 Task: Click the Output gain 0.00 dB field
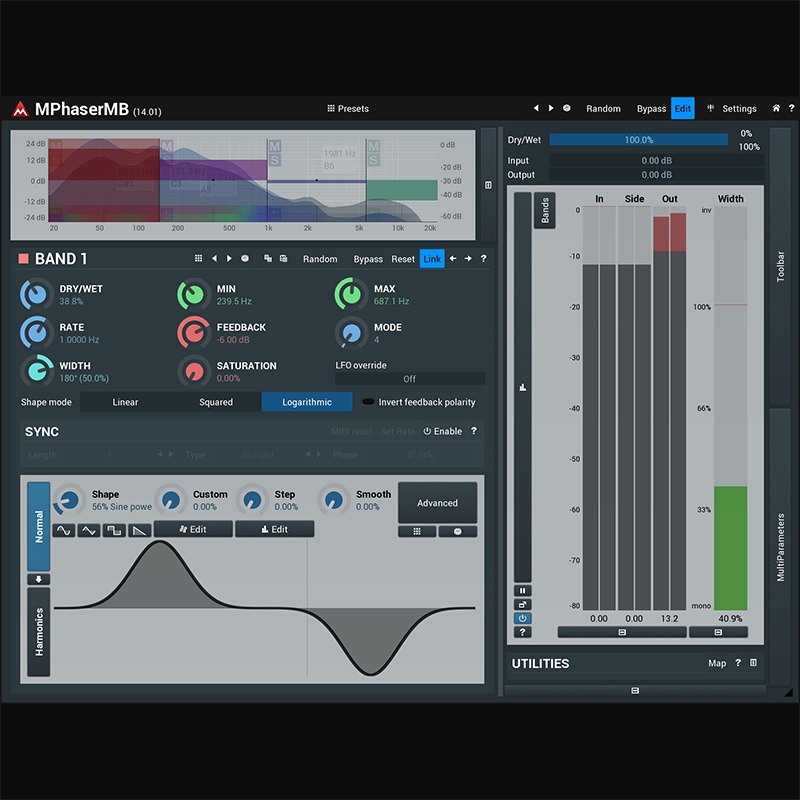(x=656, y=174)
